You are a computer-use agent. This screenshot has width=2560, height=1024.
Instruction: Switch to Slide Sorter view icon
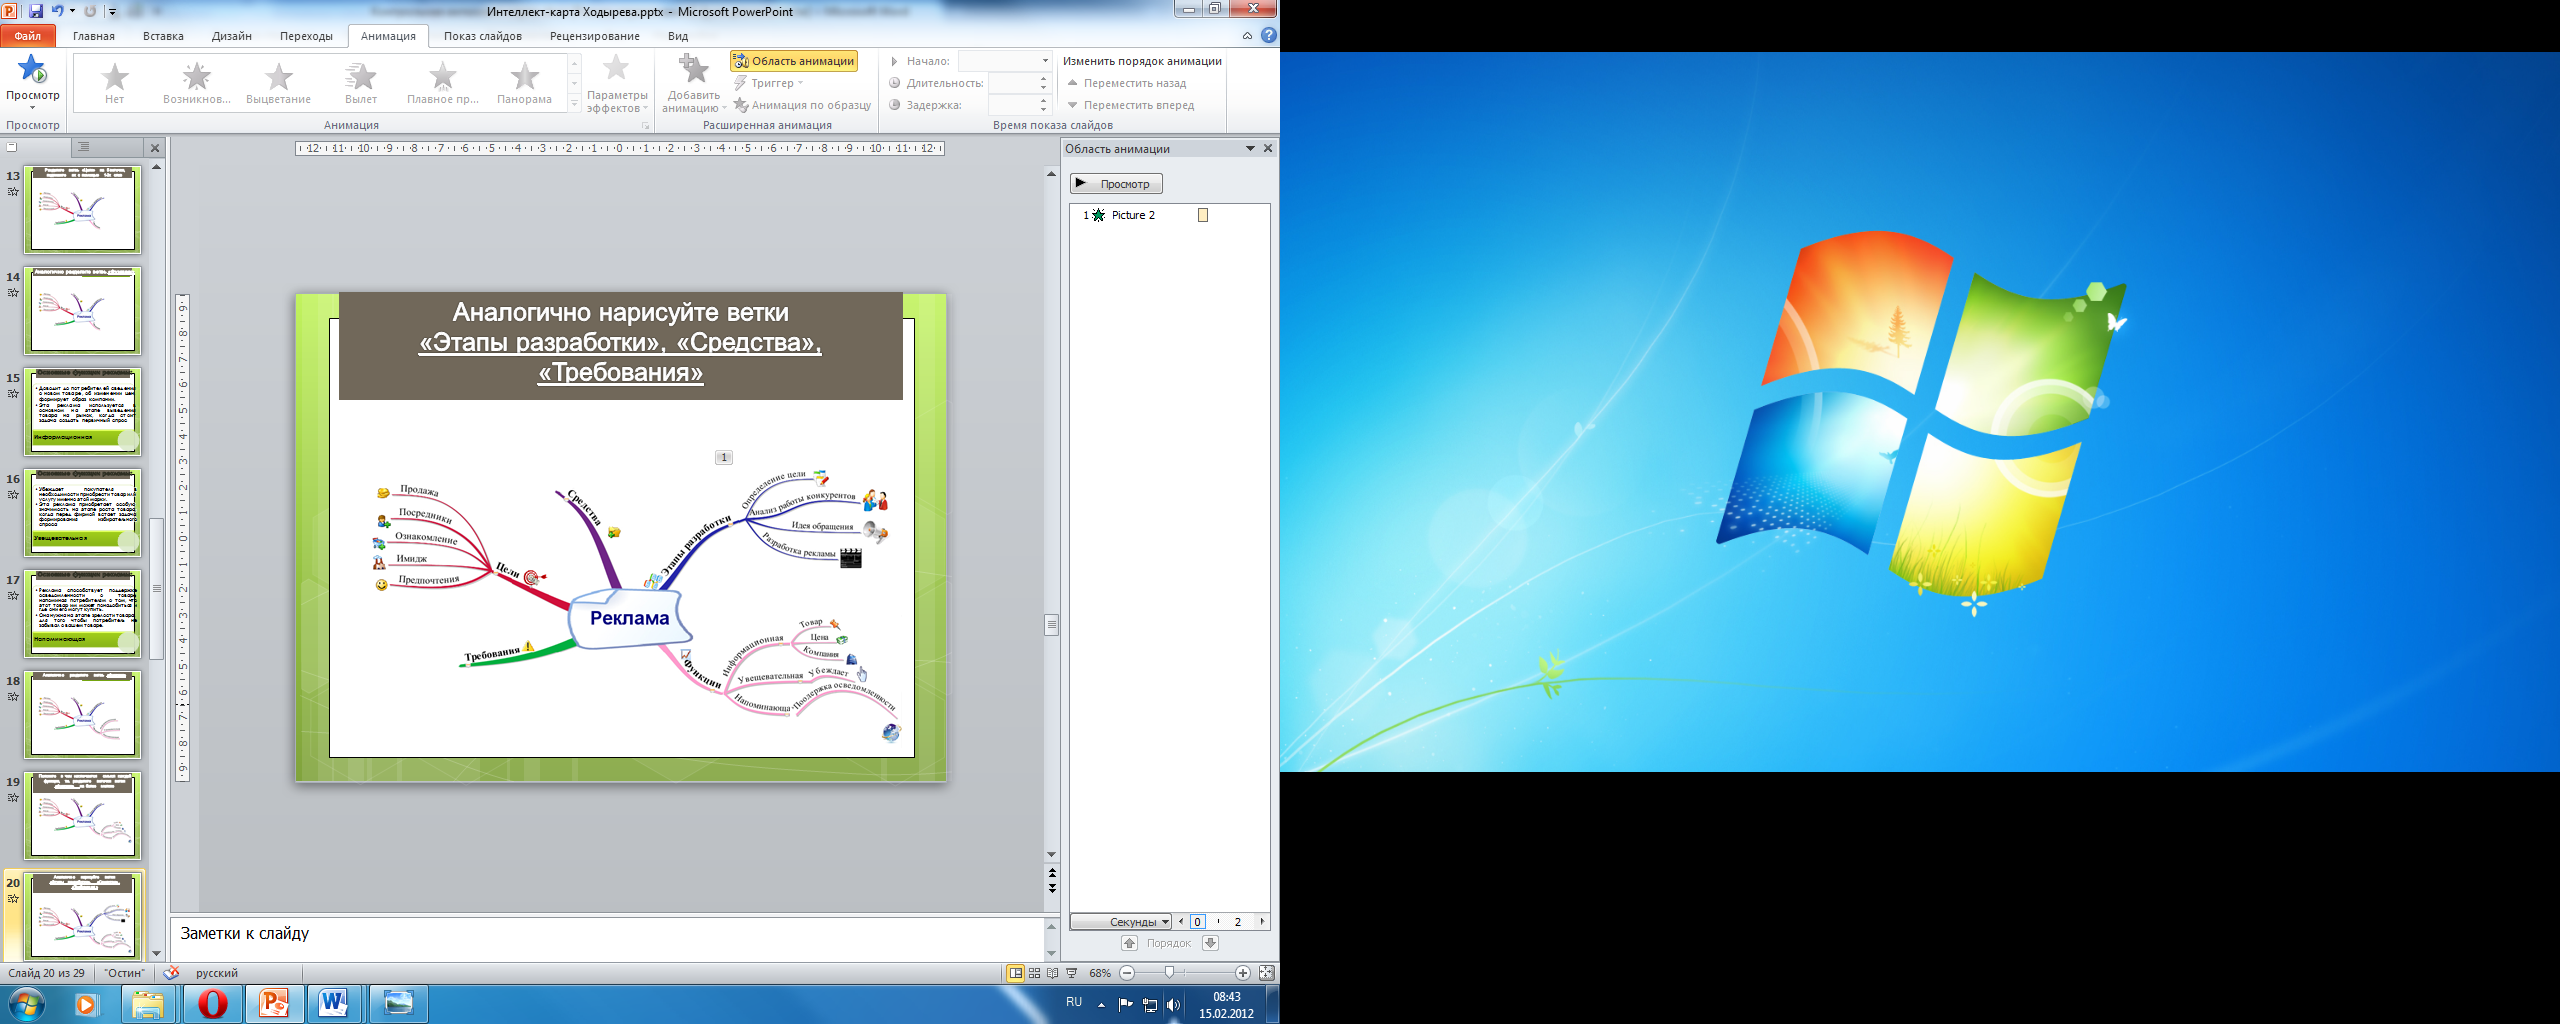tap(1035, 973)
